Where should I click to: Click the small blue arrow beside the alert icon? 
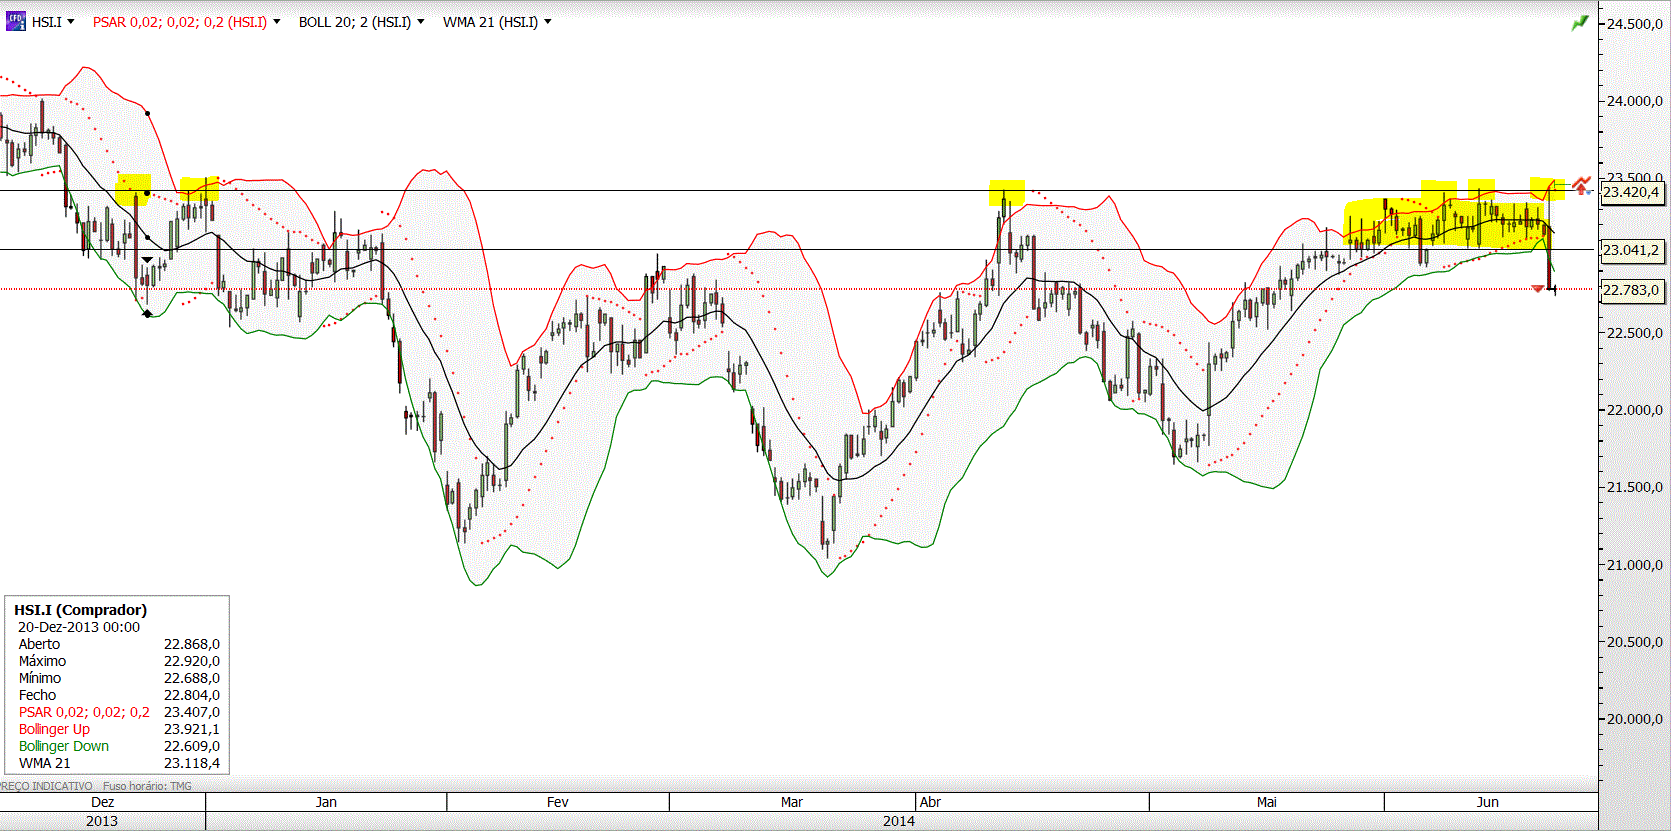click(x=1590, y=191)
